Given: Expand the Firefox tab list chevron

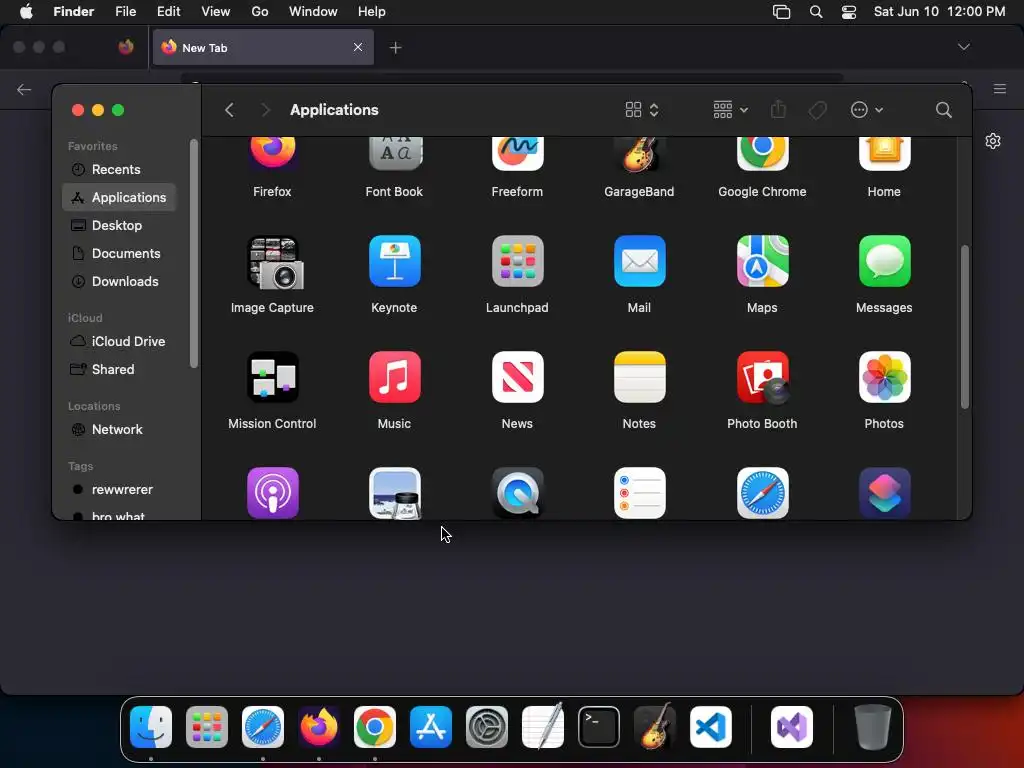Looking at the screenshot, I should 963,47.
